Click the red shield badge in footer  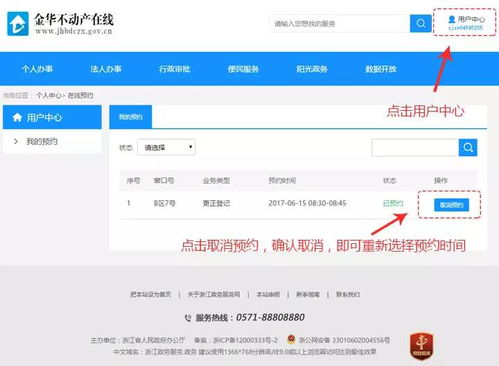[421, 346]
